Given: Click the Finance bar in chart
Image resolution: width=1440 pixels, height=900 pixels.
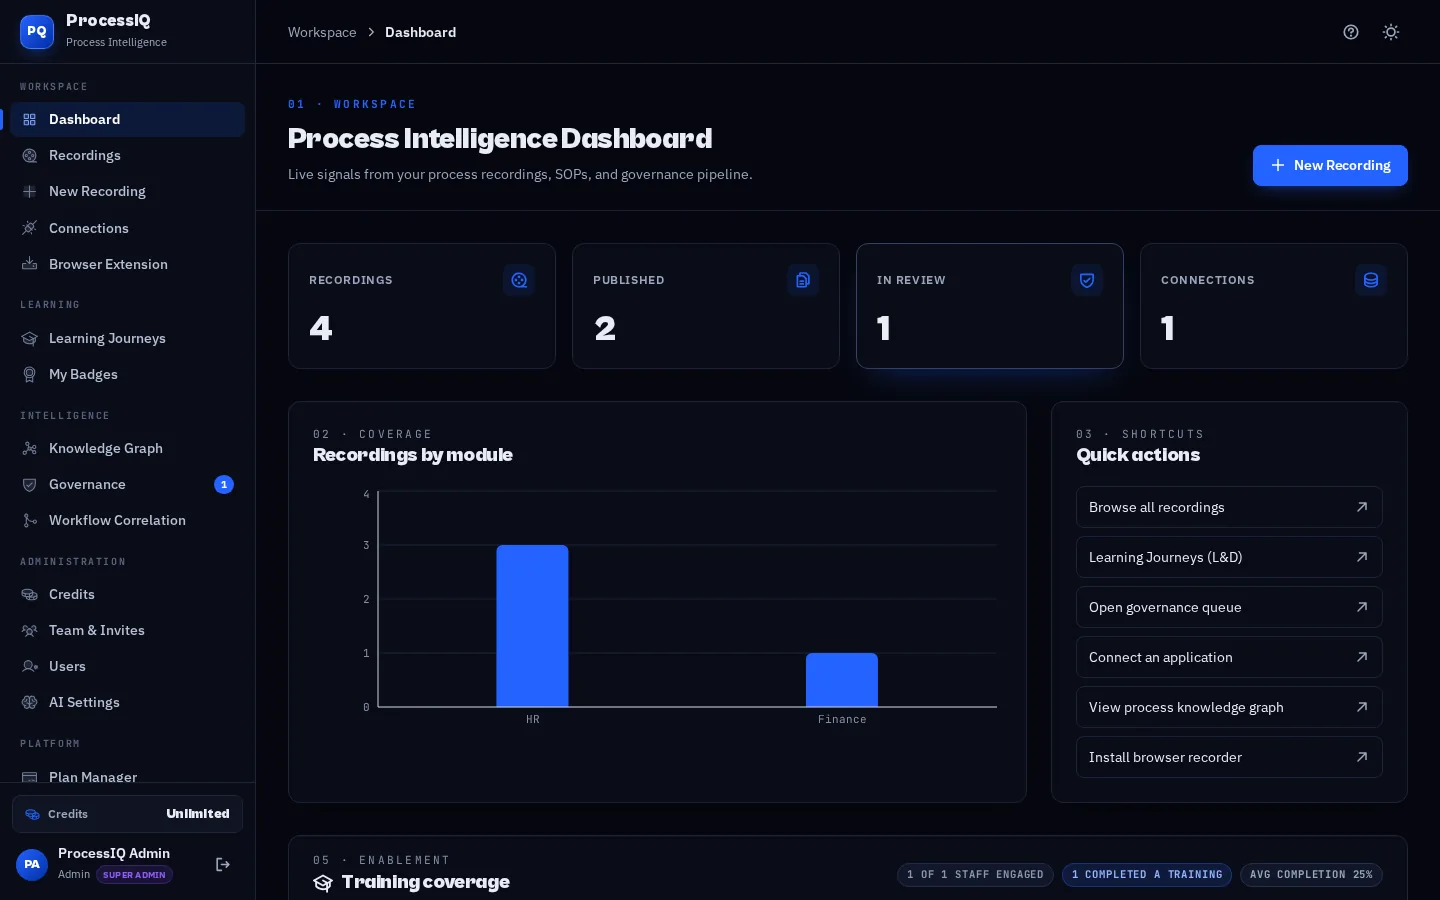Looking at the screenshot, I should 842,680.
